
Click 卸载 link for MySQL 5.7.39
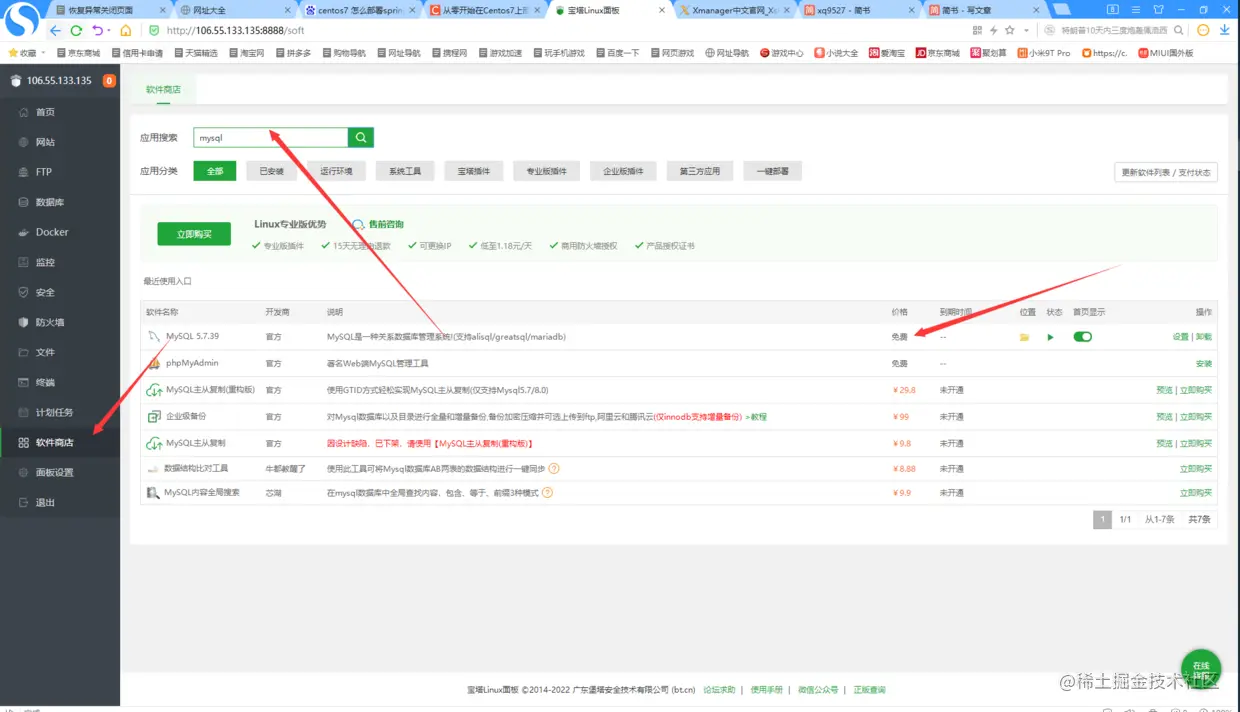[x=1204, y=337]
